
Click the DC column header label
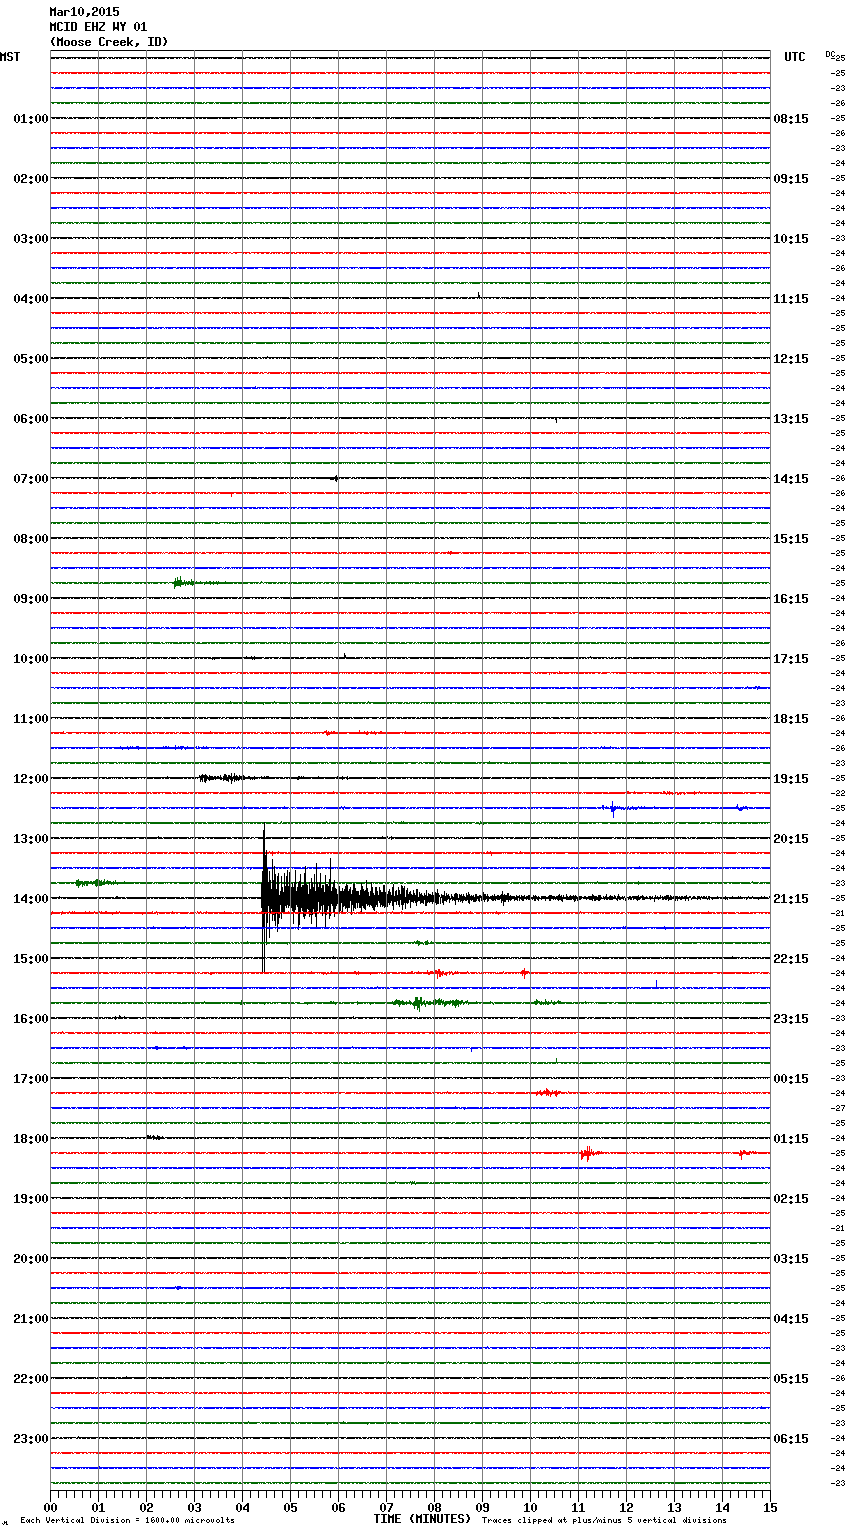[830, 54]
